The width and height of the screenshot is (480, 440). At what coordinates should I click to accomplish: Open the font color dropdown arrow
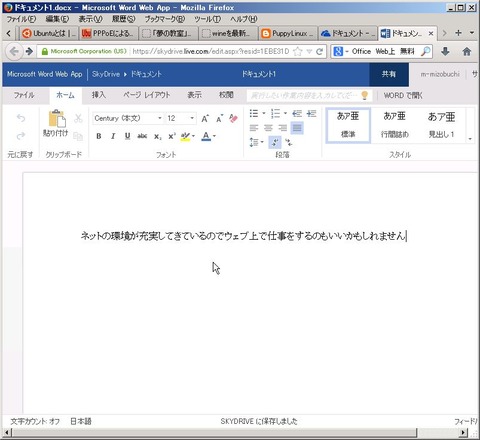[214, 136]
